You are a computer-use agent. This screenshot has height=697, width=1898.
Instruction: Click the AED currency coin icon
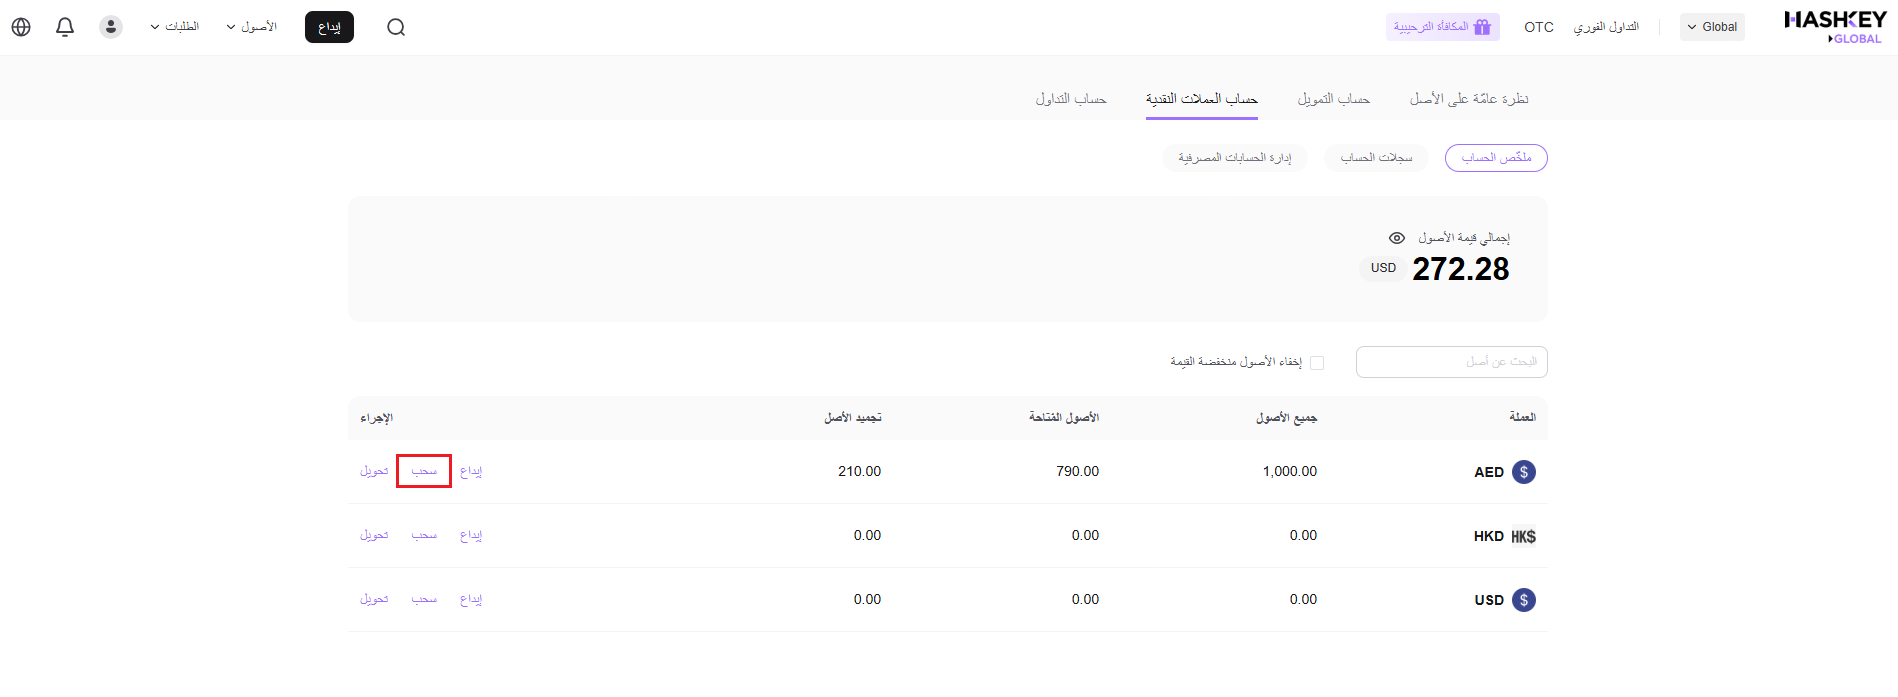(x=1523, y=472)
